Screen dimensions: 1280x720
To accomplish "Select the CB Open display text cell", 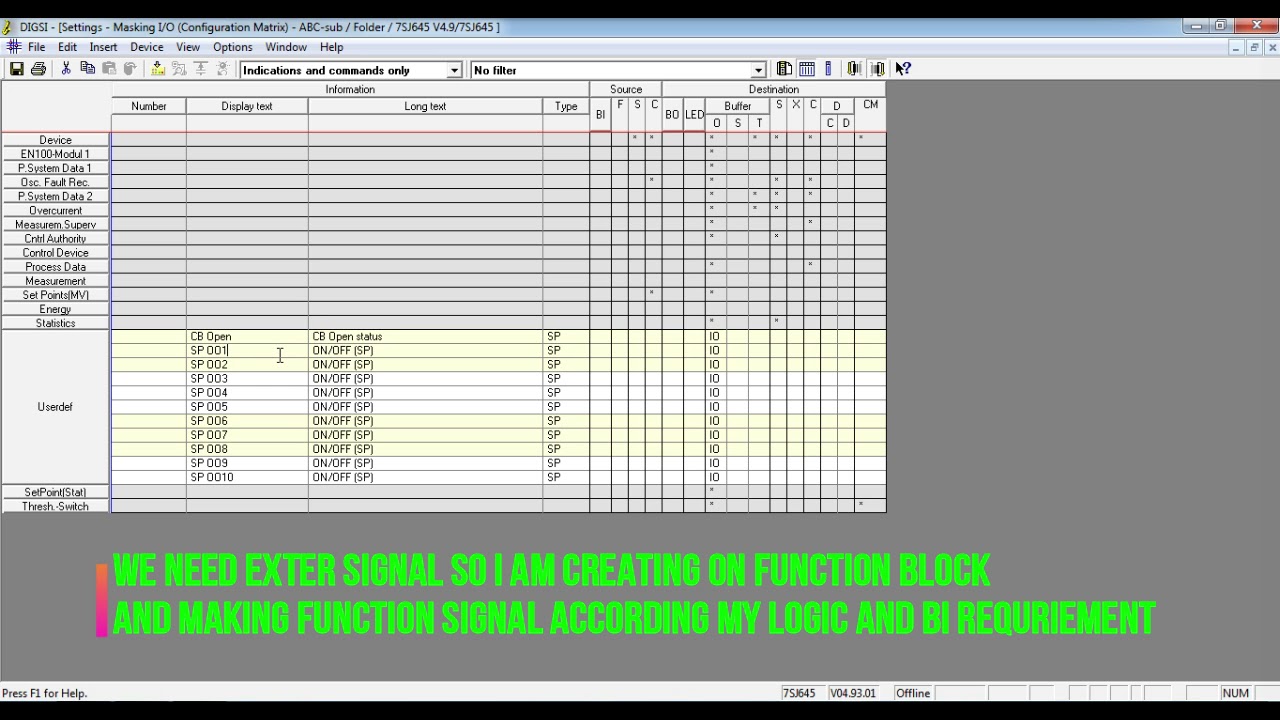I will [x=247, y=337].
